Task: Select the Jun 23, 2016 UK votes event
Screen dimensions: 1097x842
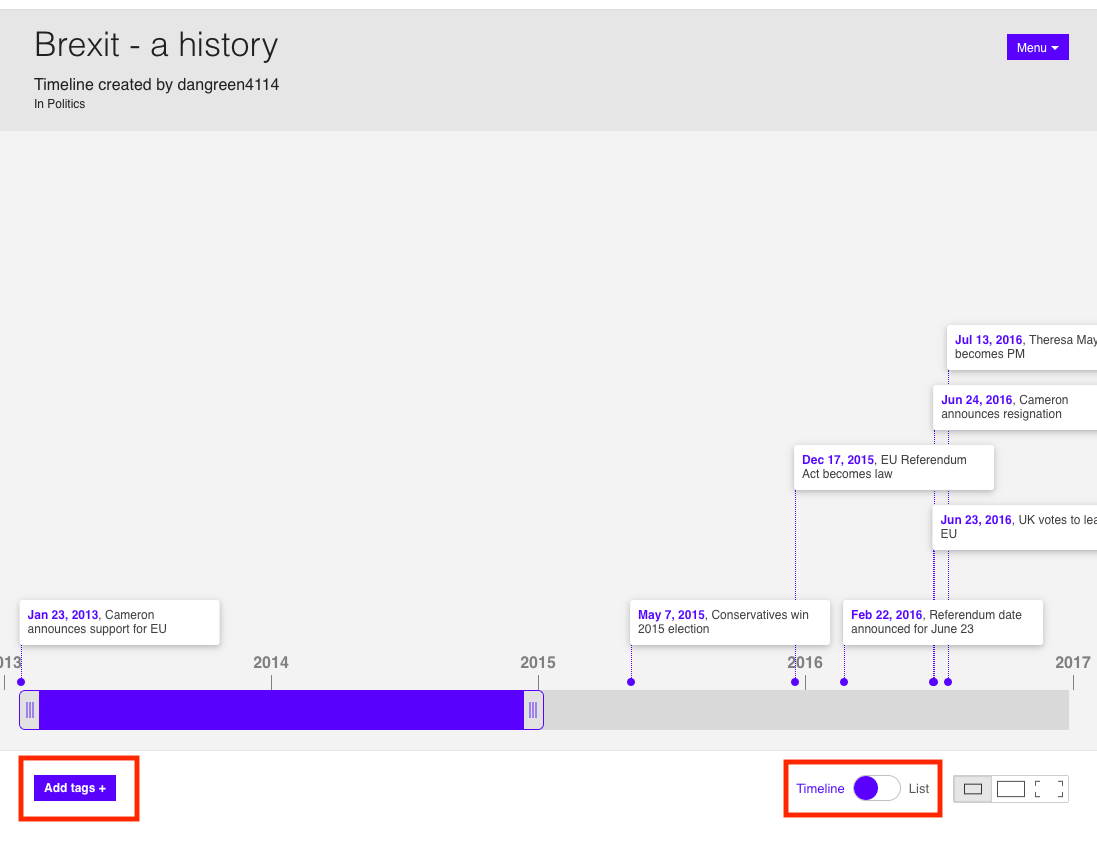Action: 1015,527
